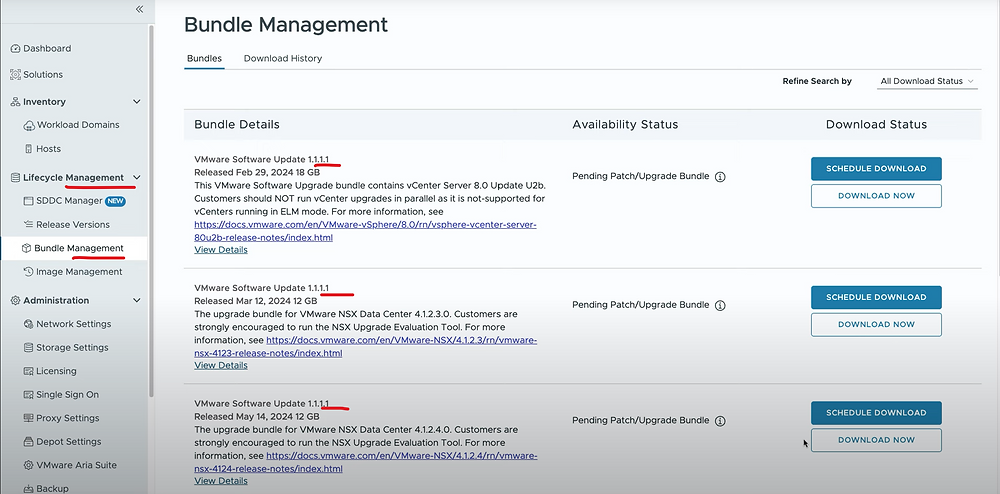
Task: Collapse the Lifecycle Management chevron
Action: coord(136,178)
